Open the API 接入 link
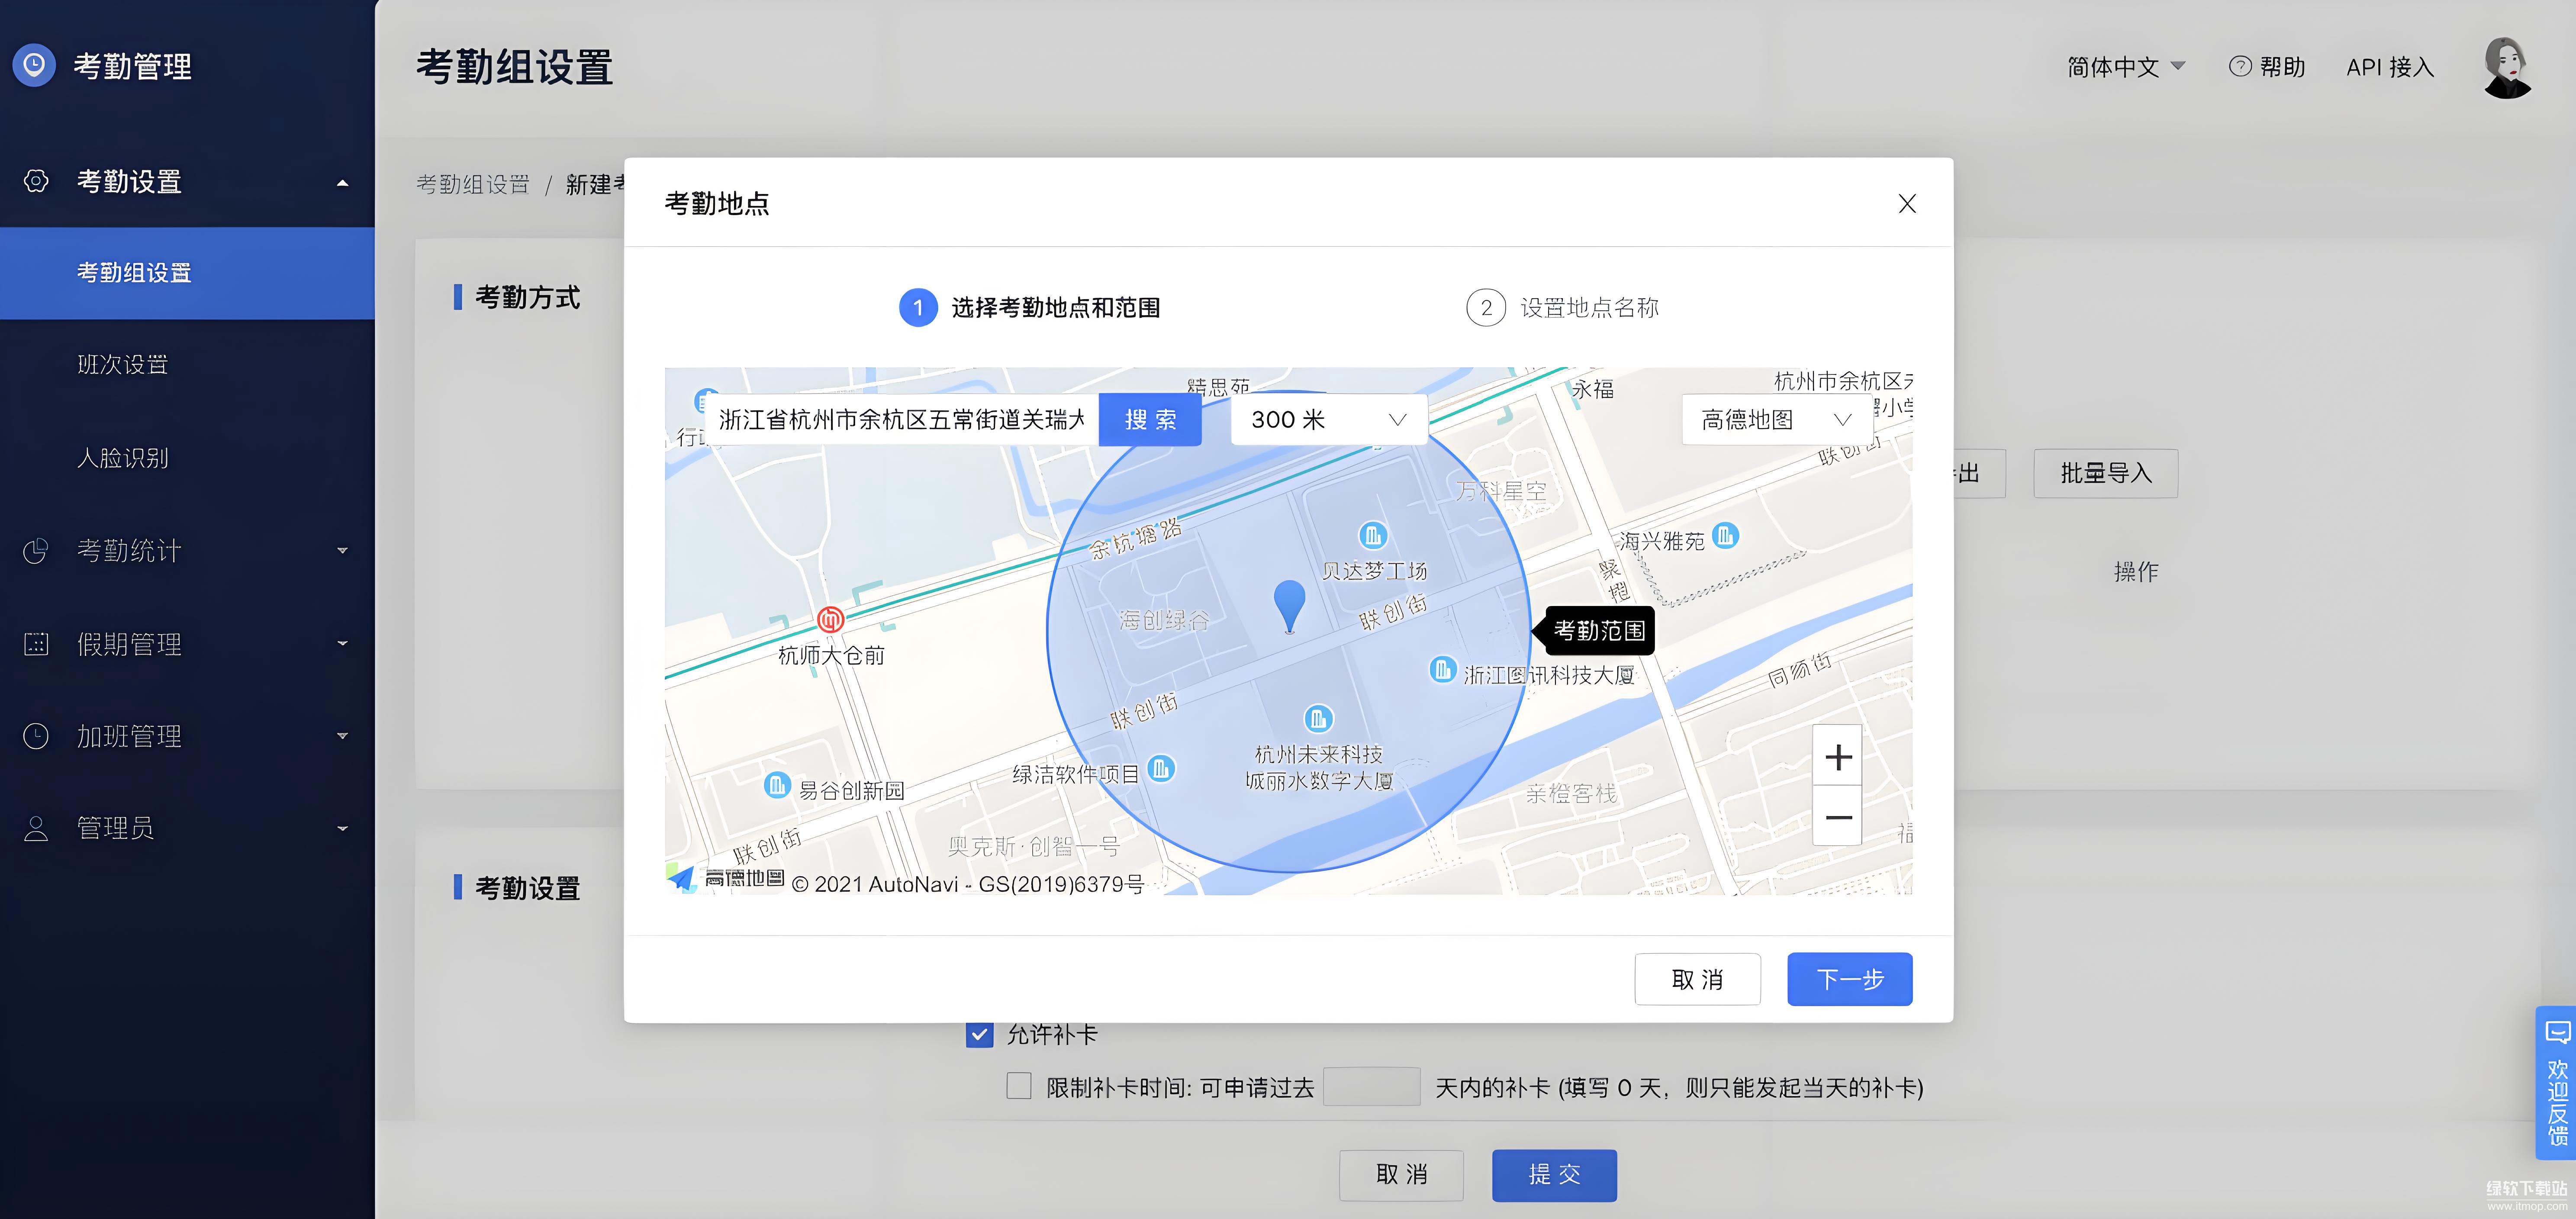 [2390, 67]
